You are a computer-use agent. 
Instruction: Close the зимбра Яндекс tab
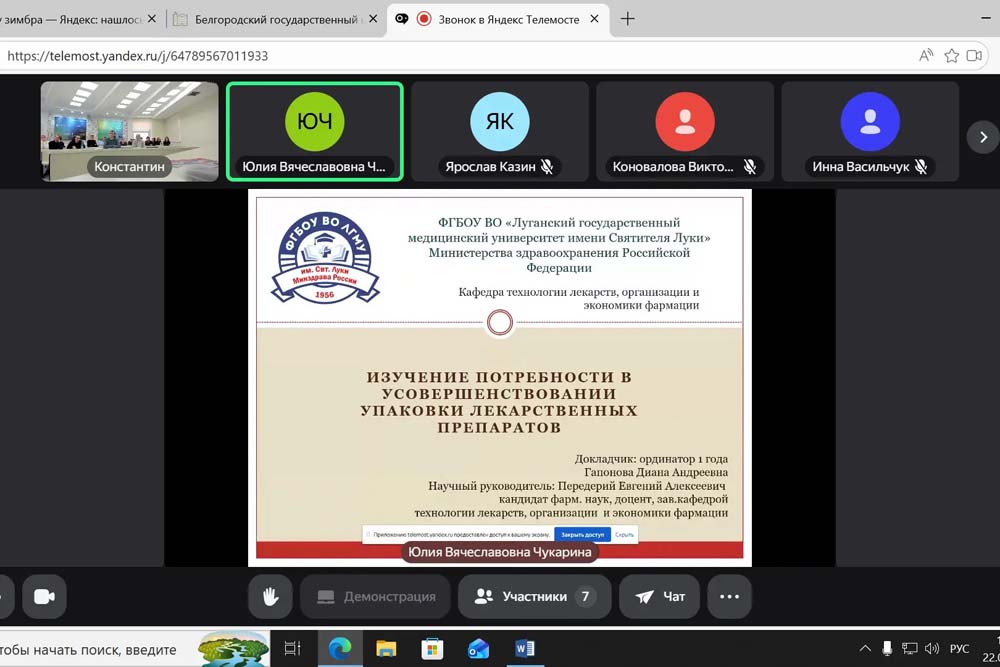click(x=152, y=19)
